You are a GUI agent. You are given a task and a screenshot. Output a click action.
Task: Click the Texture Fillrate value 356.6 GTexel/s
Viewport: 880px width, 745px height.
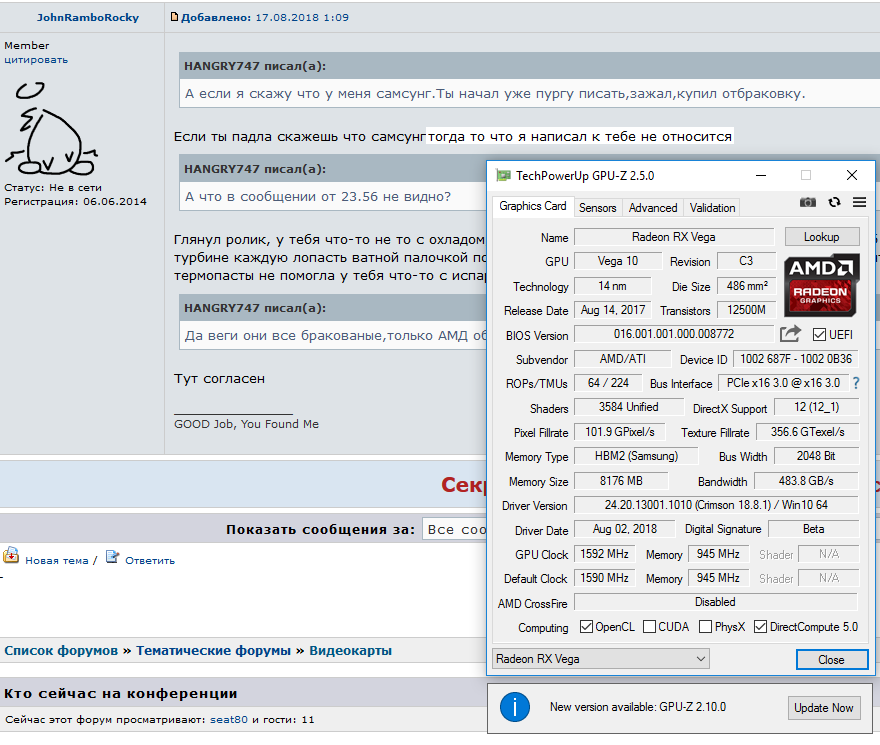pyautogui.click(x=808, y=432)
